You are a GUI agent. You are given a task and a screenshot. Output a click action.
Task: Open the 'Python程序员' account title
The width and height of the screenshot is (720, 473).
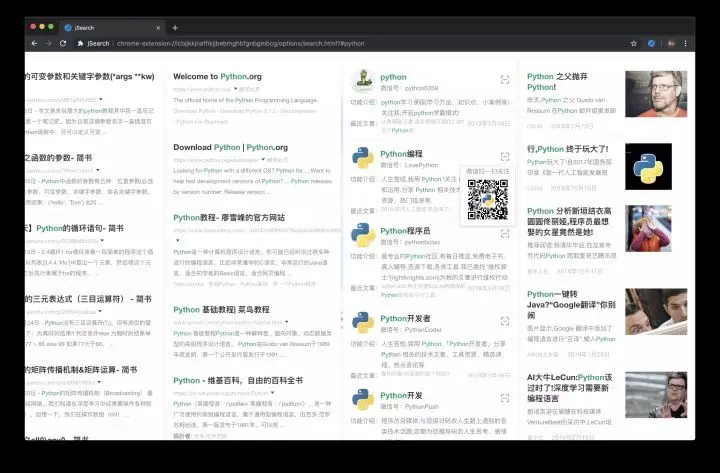point(405,231)
